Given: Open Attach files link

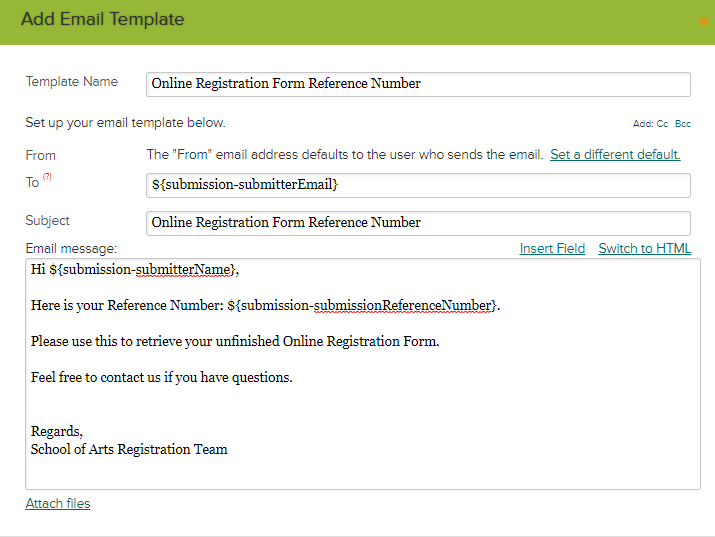Looking at the screenshot, I should coord(58,503).
